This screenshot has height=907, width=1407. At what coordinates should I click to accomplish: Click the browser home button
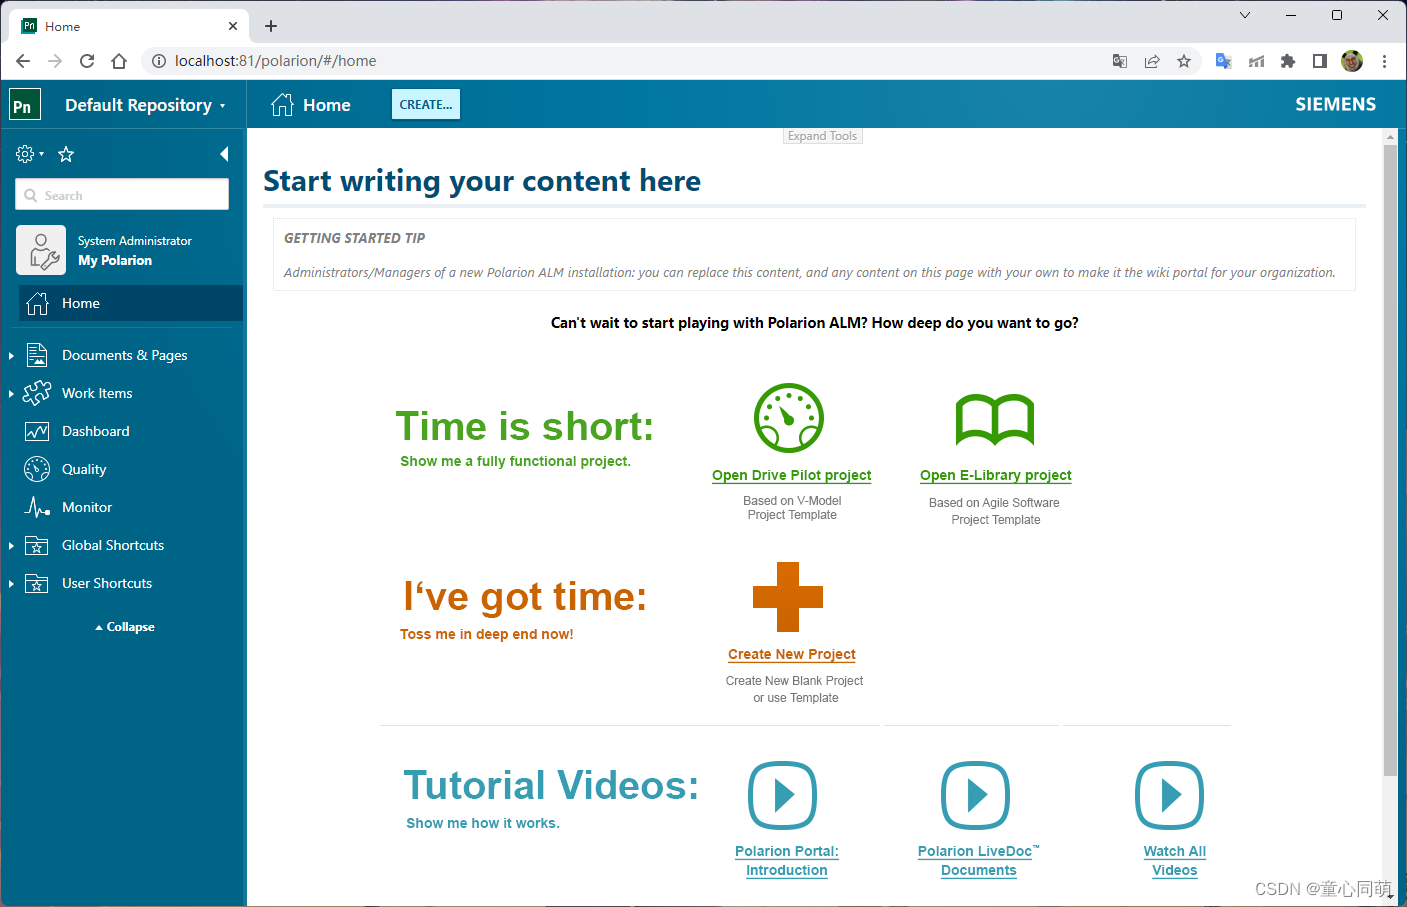tap(119, 61)
